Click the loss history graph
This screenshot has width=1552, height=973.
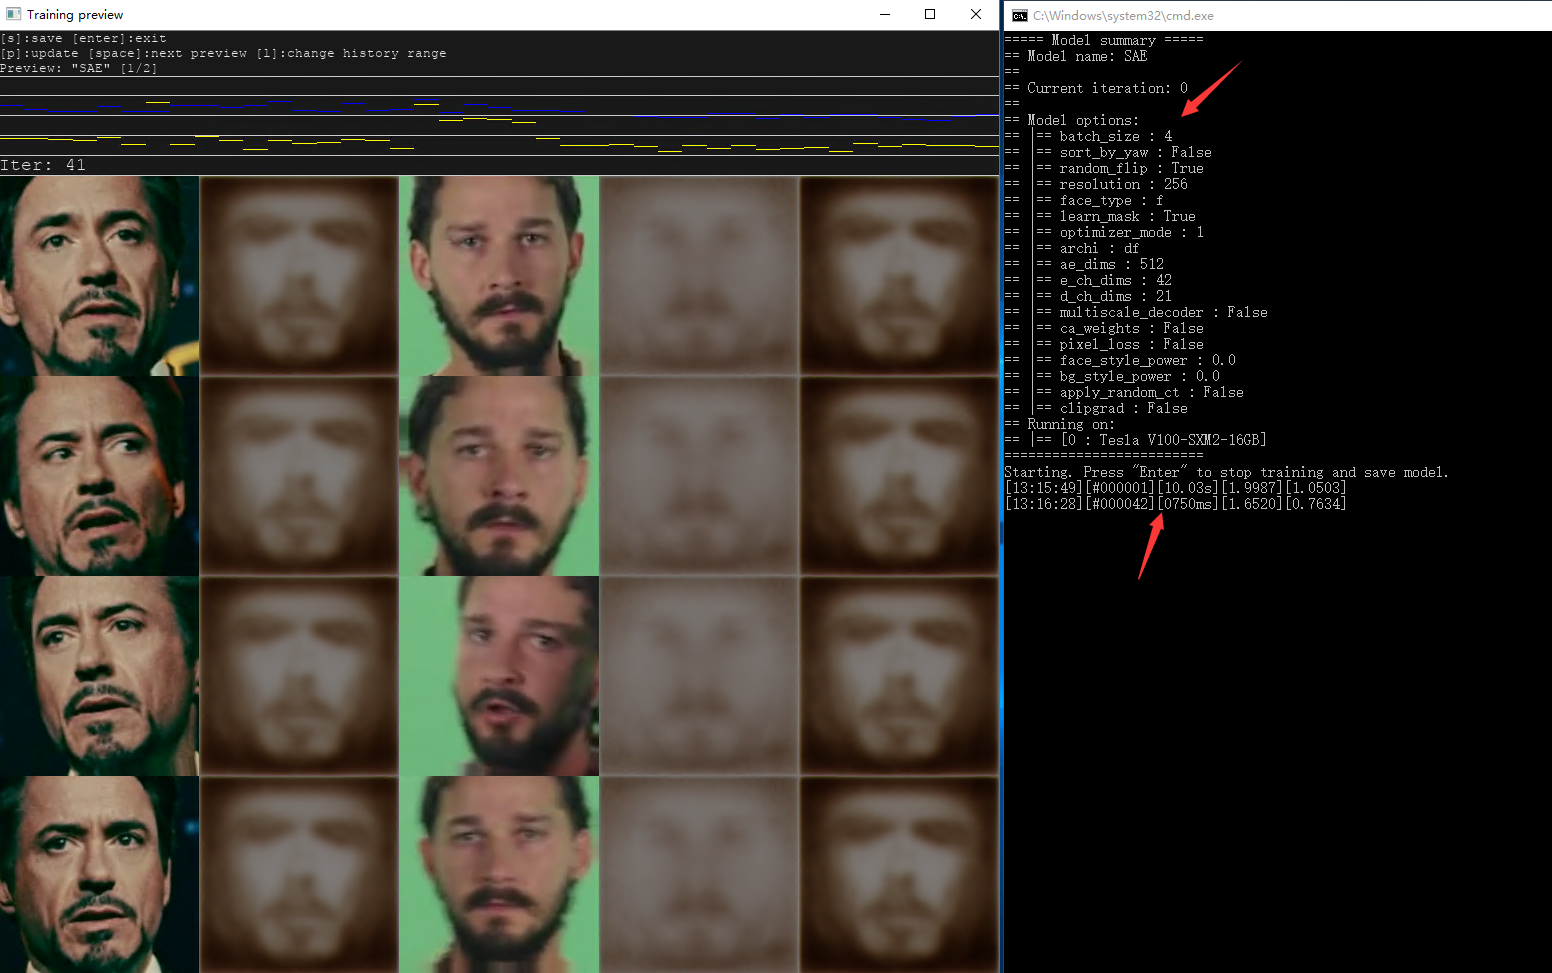coord(499,115)
